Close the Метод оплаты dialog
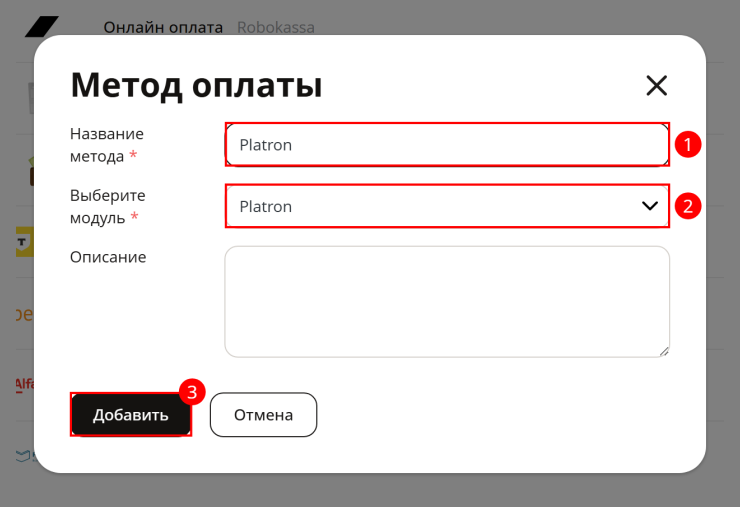Viewport: 740px width, 507px height. 656,85
